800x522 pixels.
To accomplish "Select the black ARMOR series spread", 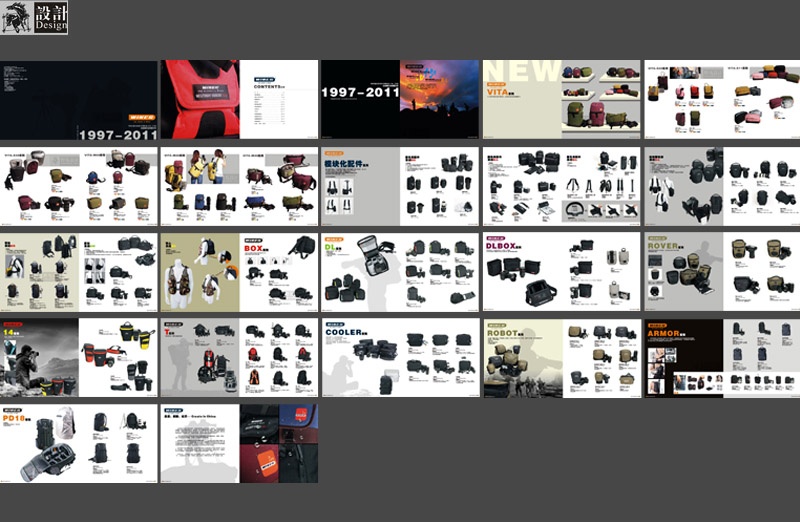I will pyautogui.click(x=722, y=358).
